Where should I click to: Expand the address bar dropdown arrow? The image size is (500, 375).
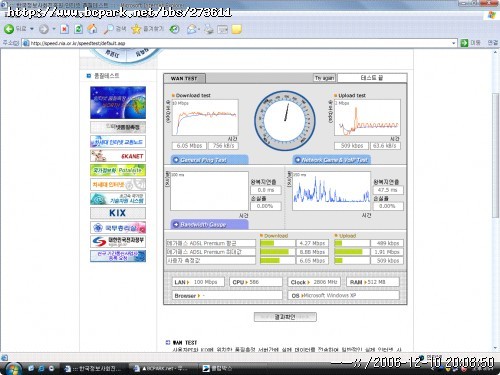pos(453,43)
